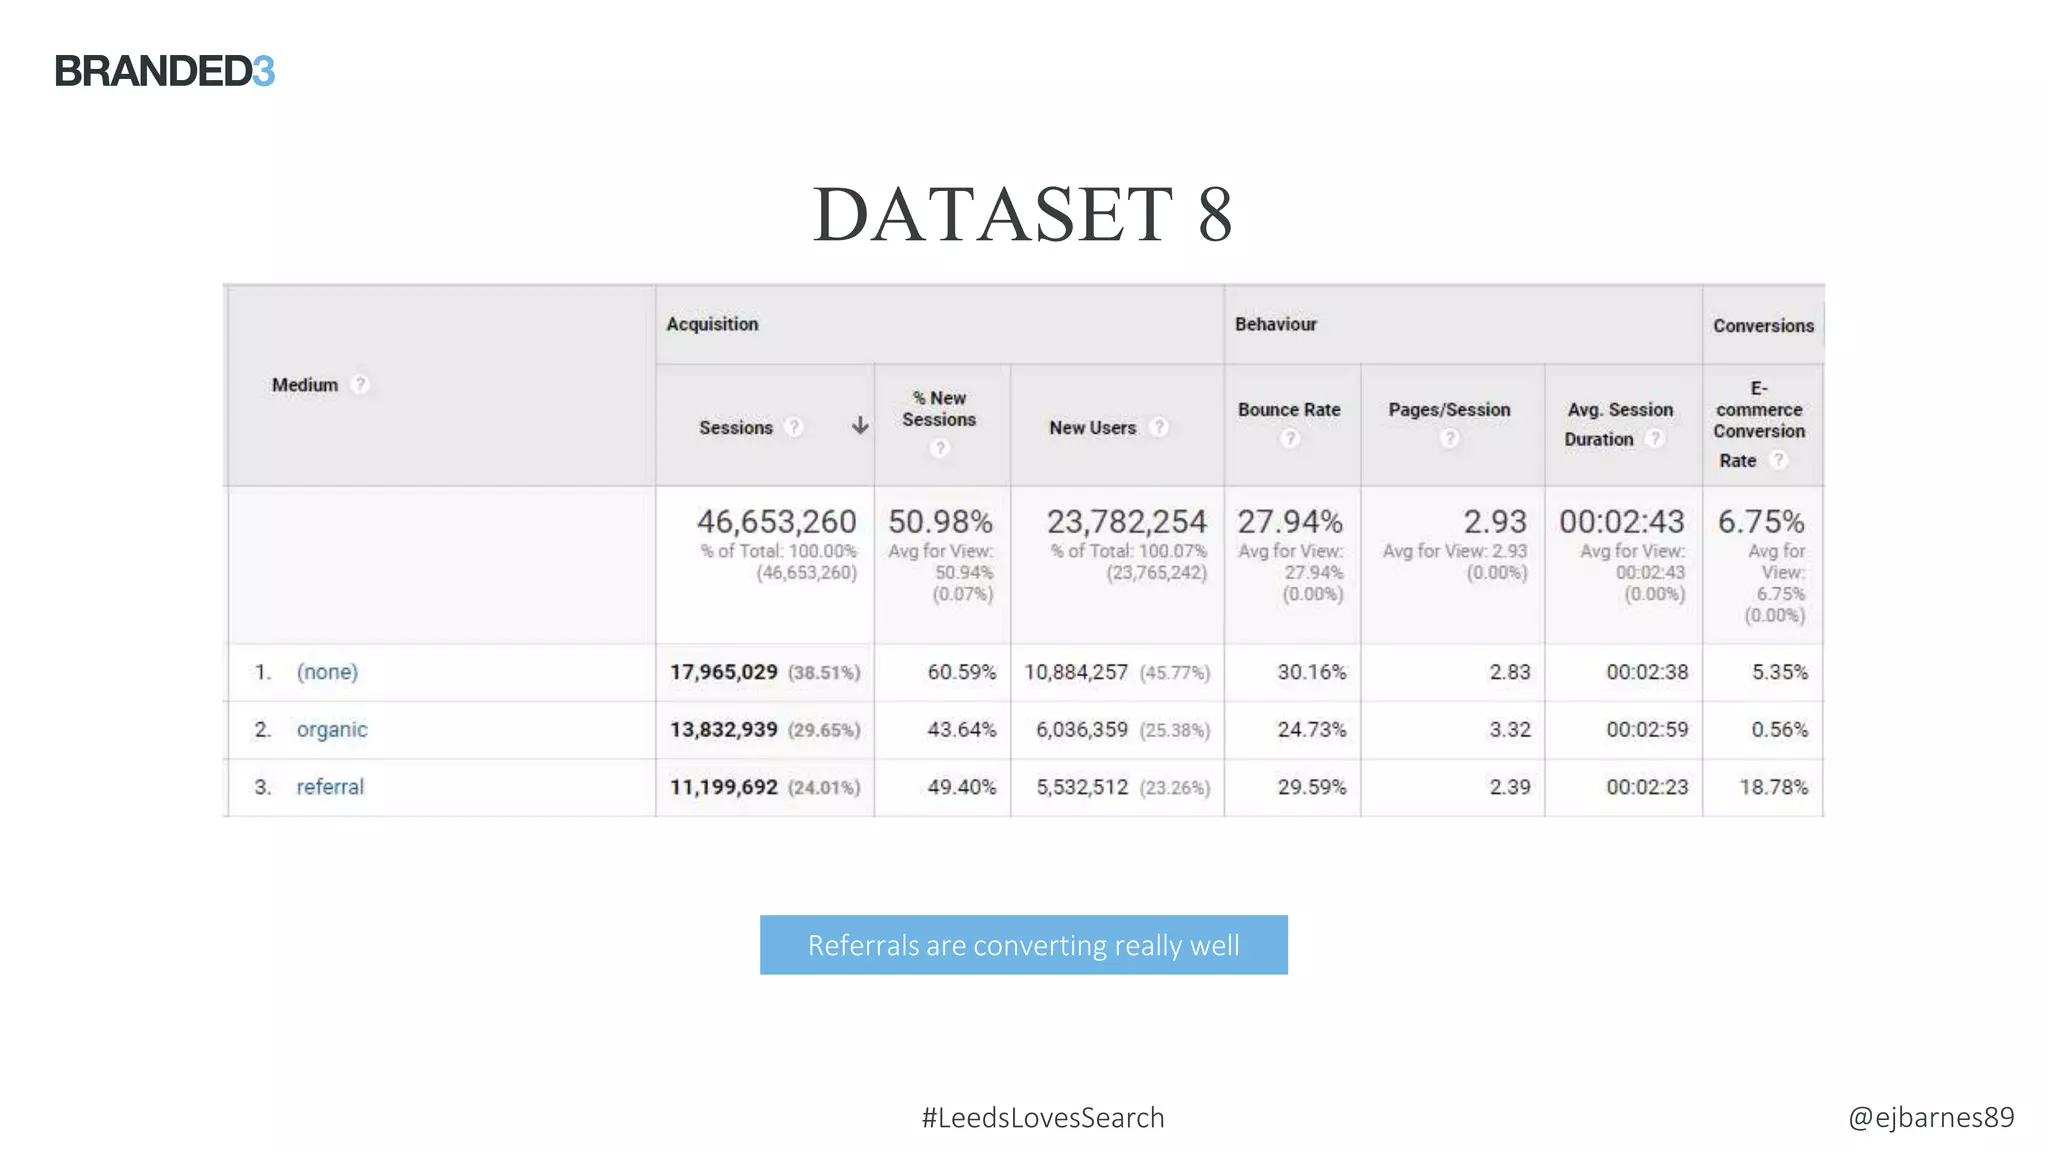Click pages per session value 2.83

tap(1509, 672)
